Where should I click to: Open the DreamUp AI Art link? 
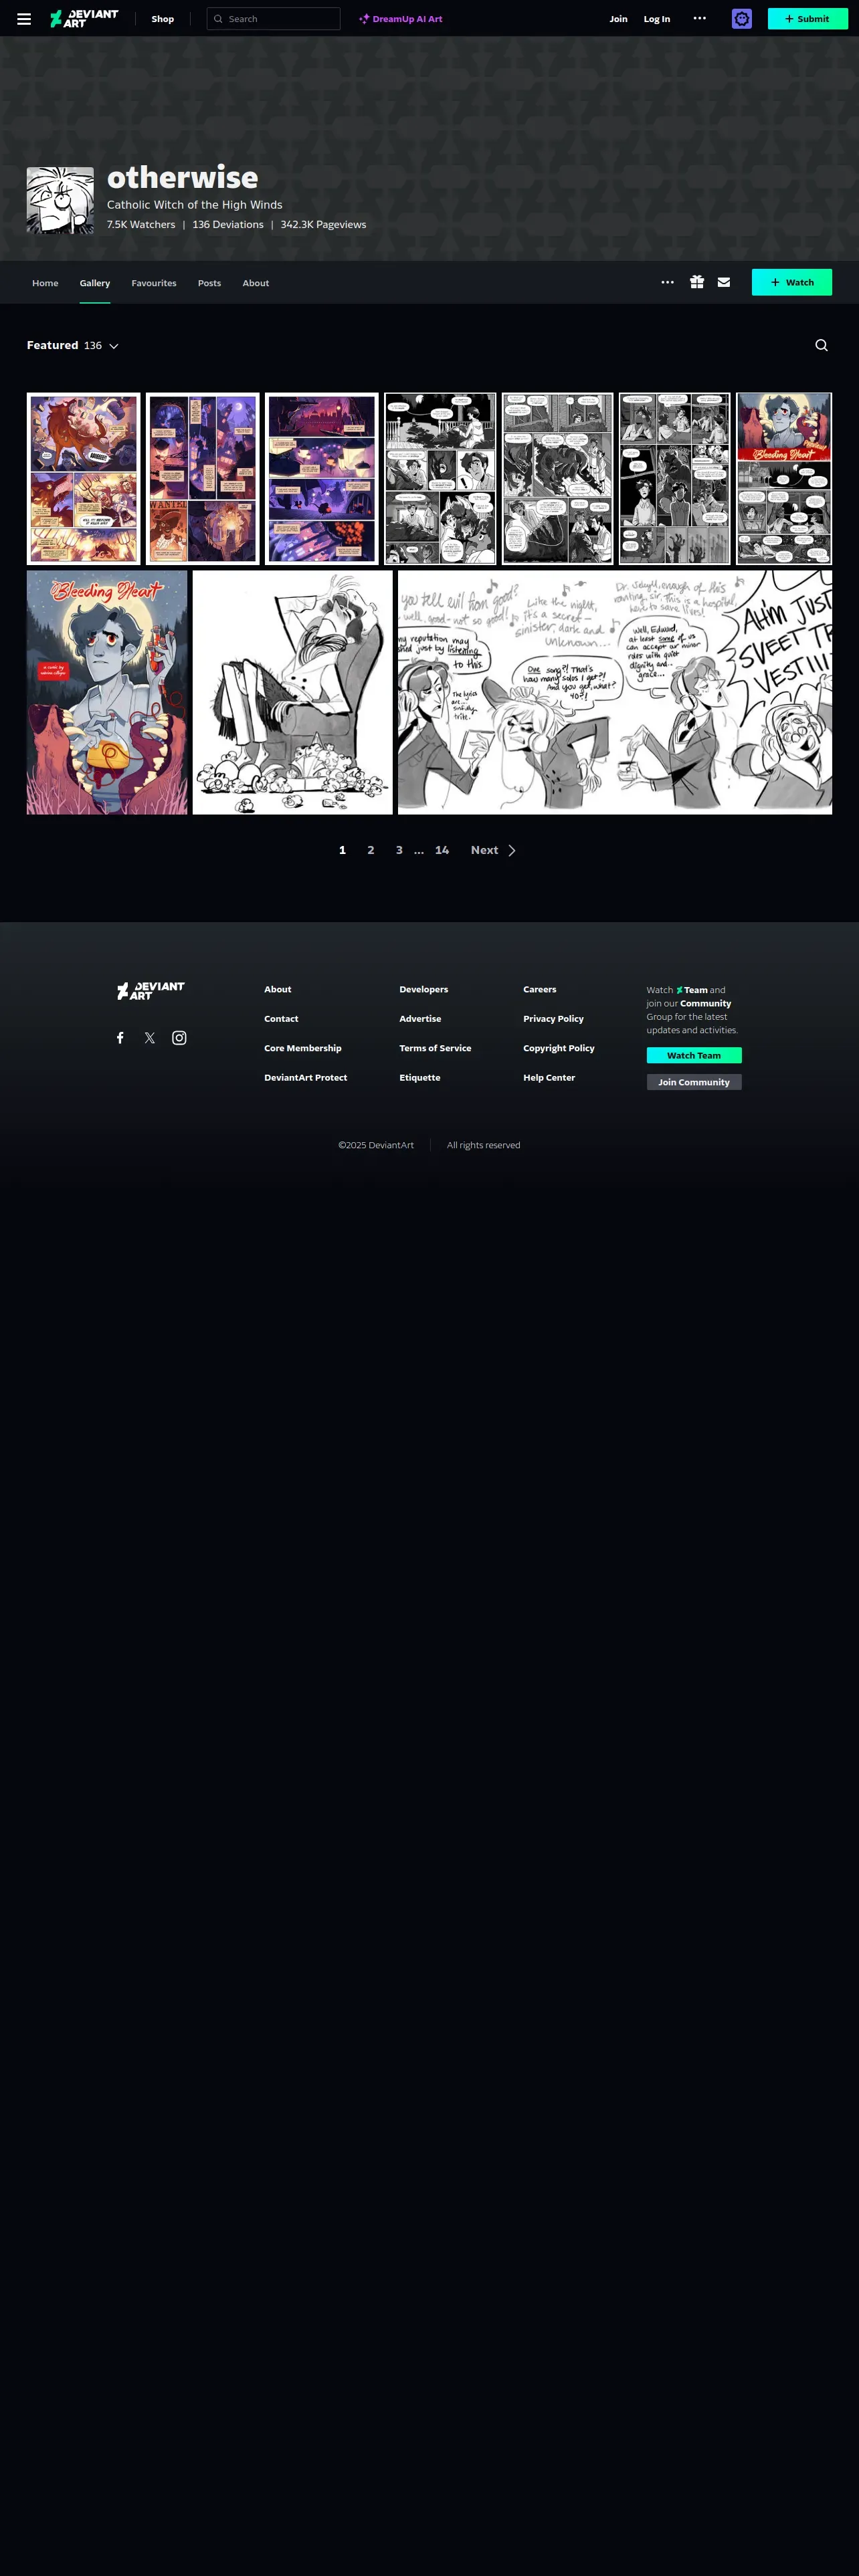(401, 19)
